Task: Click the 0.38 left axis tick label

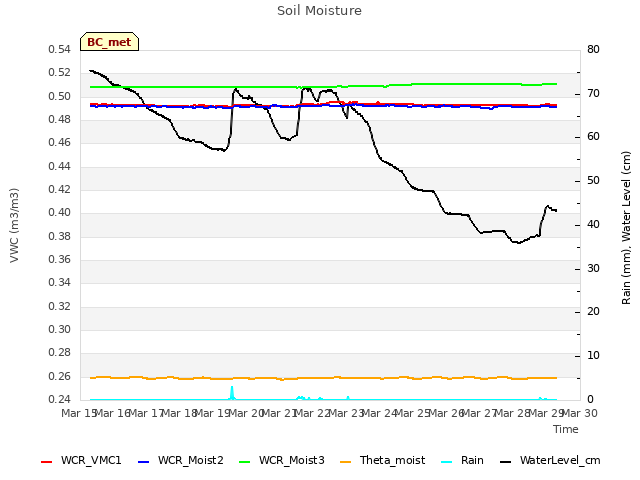Action: pos(60,236)
